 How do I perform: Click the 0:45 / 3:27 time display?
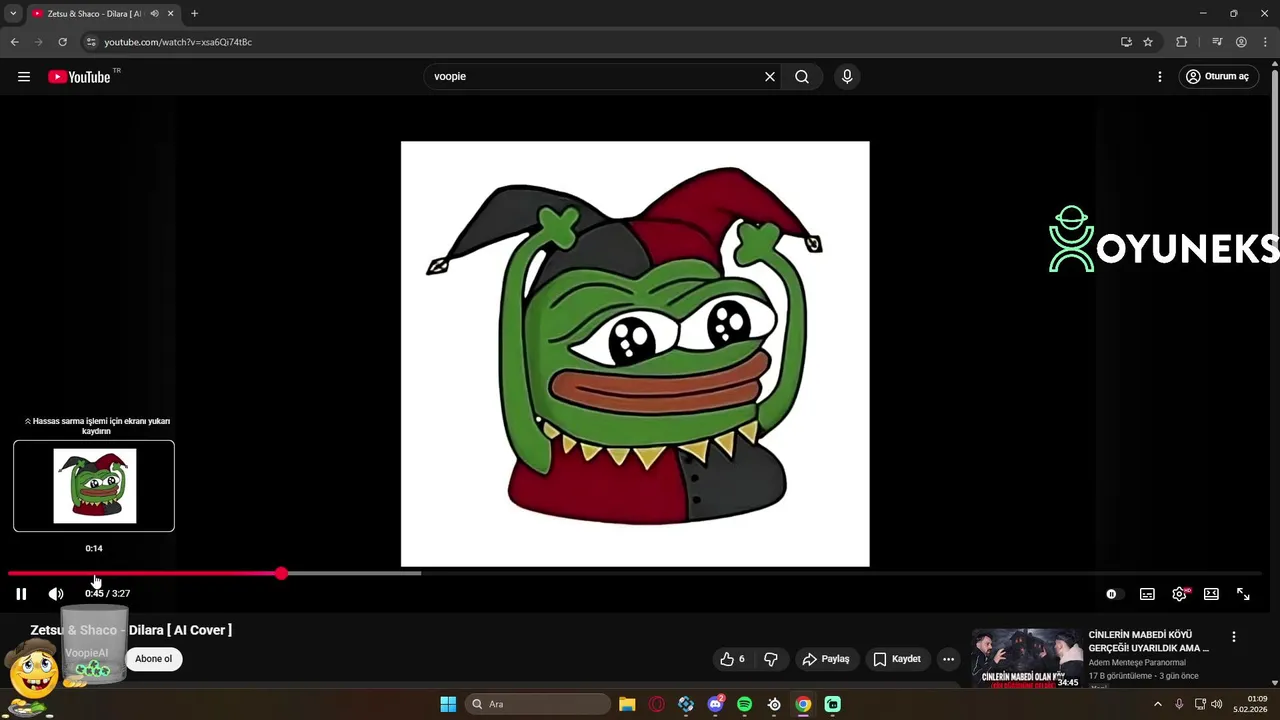pyautogui.click(x=107, y=594)
